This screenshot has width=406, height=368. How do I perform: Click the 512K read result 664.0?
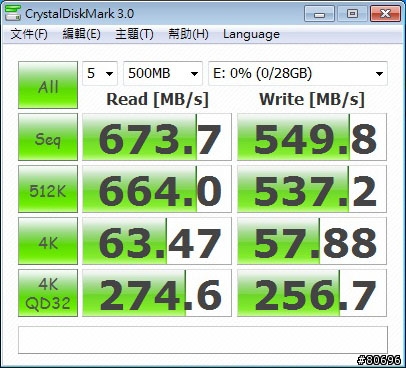[x=157, y=189]
